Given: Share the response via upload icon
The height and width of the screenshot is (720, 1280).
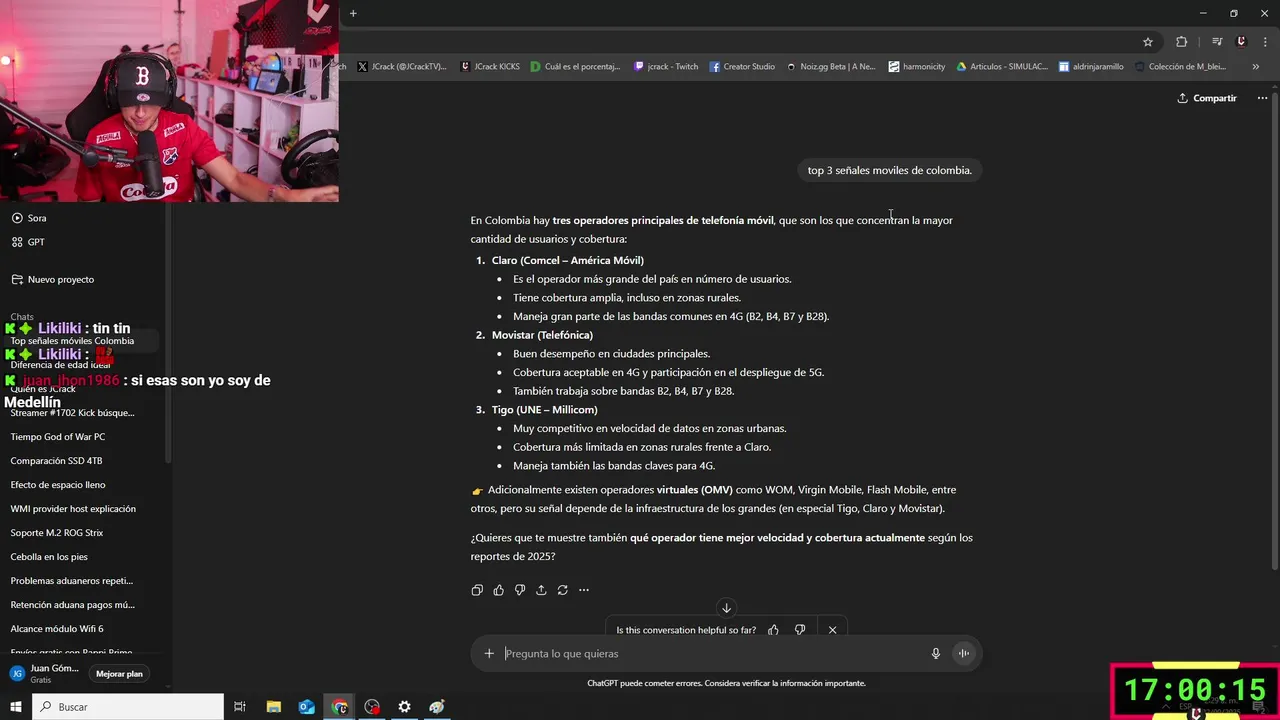Looking at the screenshot, I should [x=541, y=590].
